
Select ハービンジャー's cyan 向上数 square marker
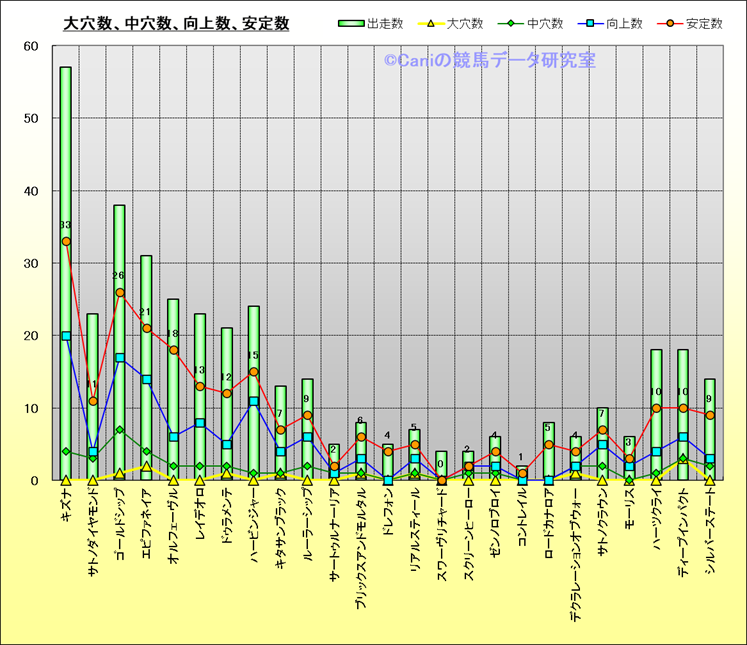click(254, 401)
